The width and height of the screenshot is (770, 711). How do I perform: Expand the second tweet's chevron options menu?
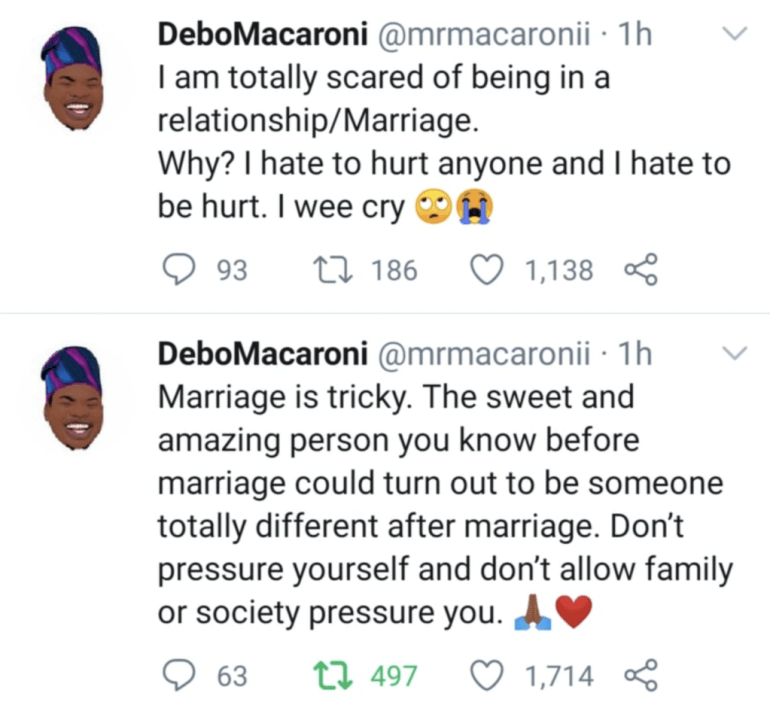coord(735,353)
